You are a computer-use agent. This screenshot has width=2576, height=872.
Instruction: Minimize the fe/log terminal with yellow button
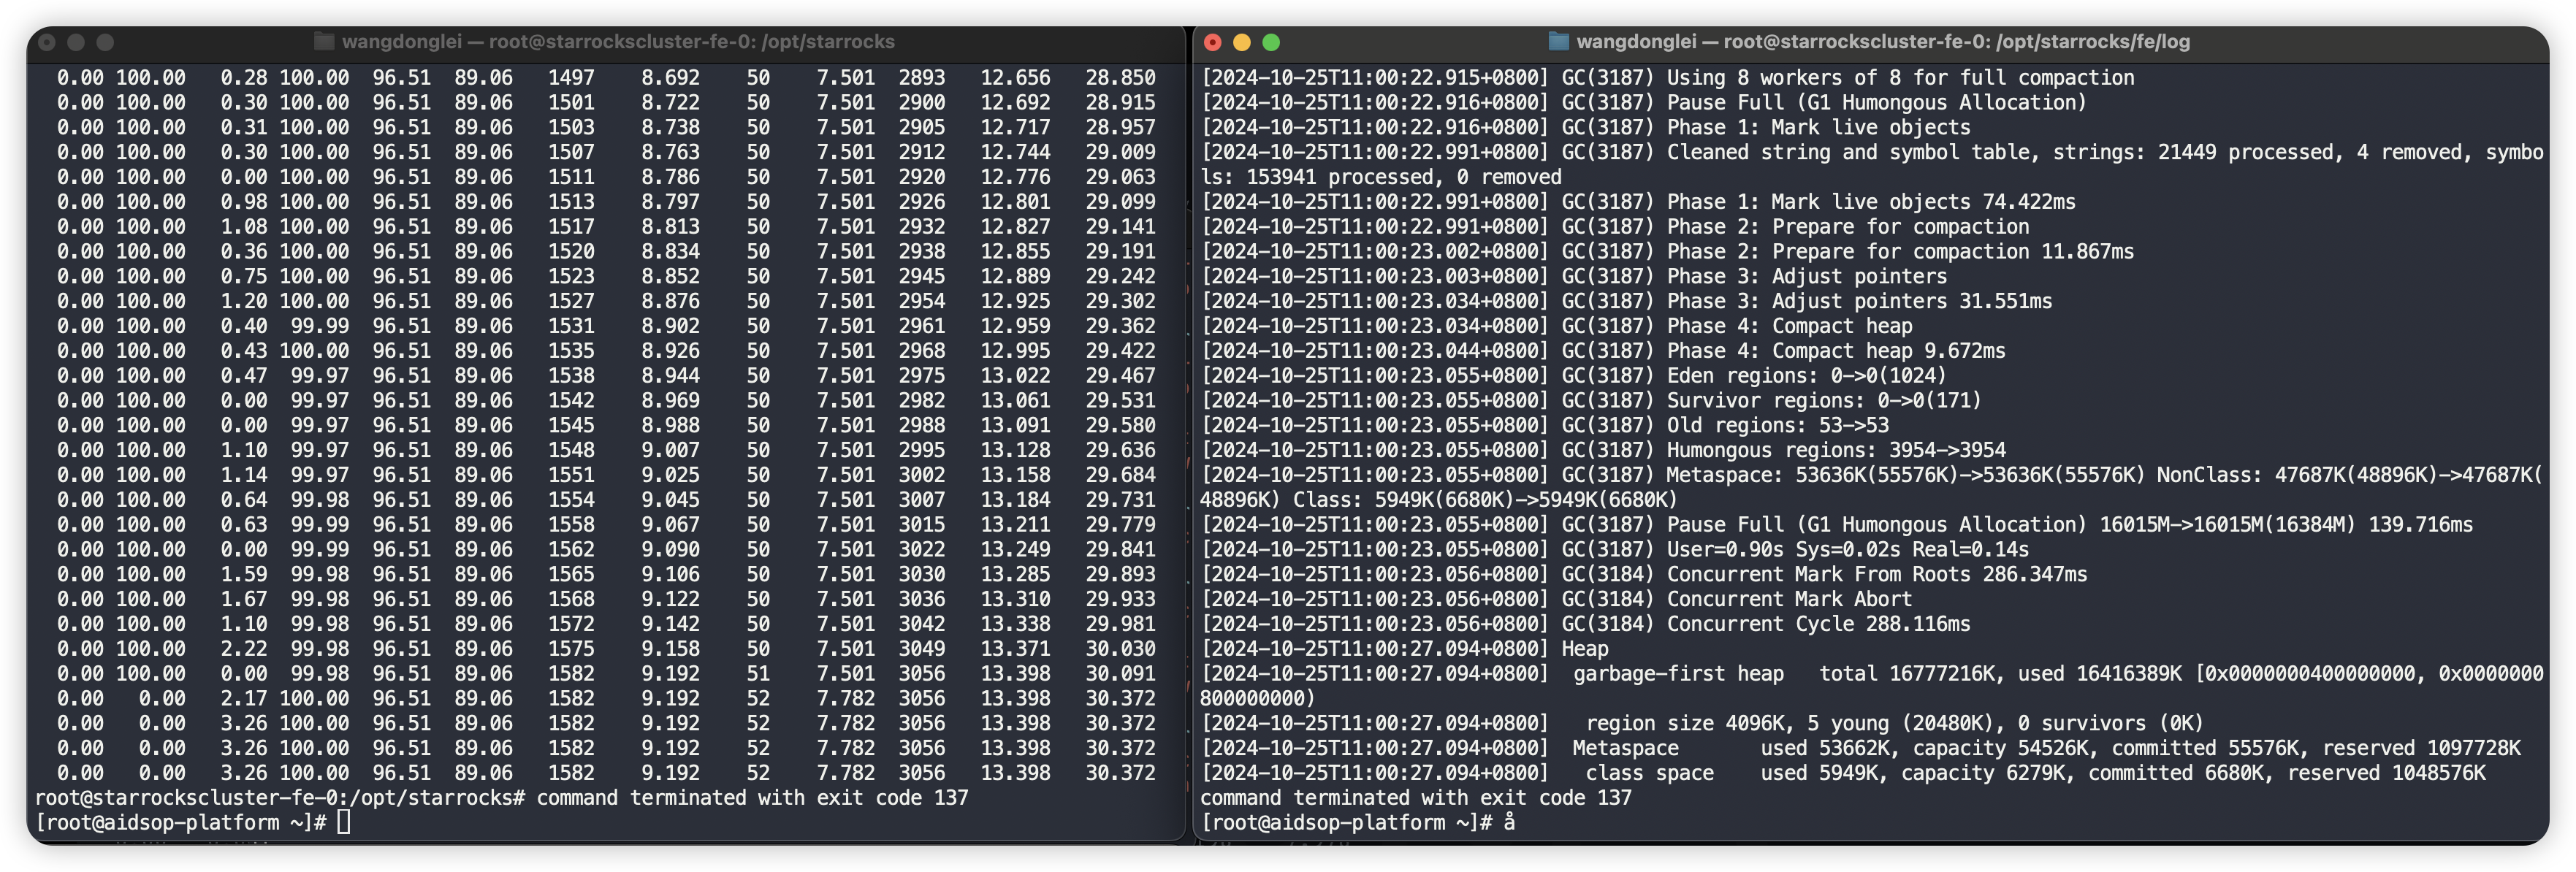(1242, 42)
